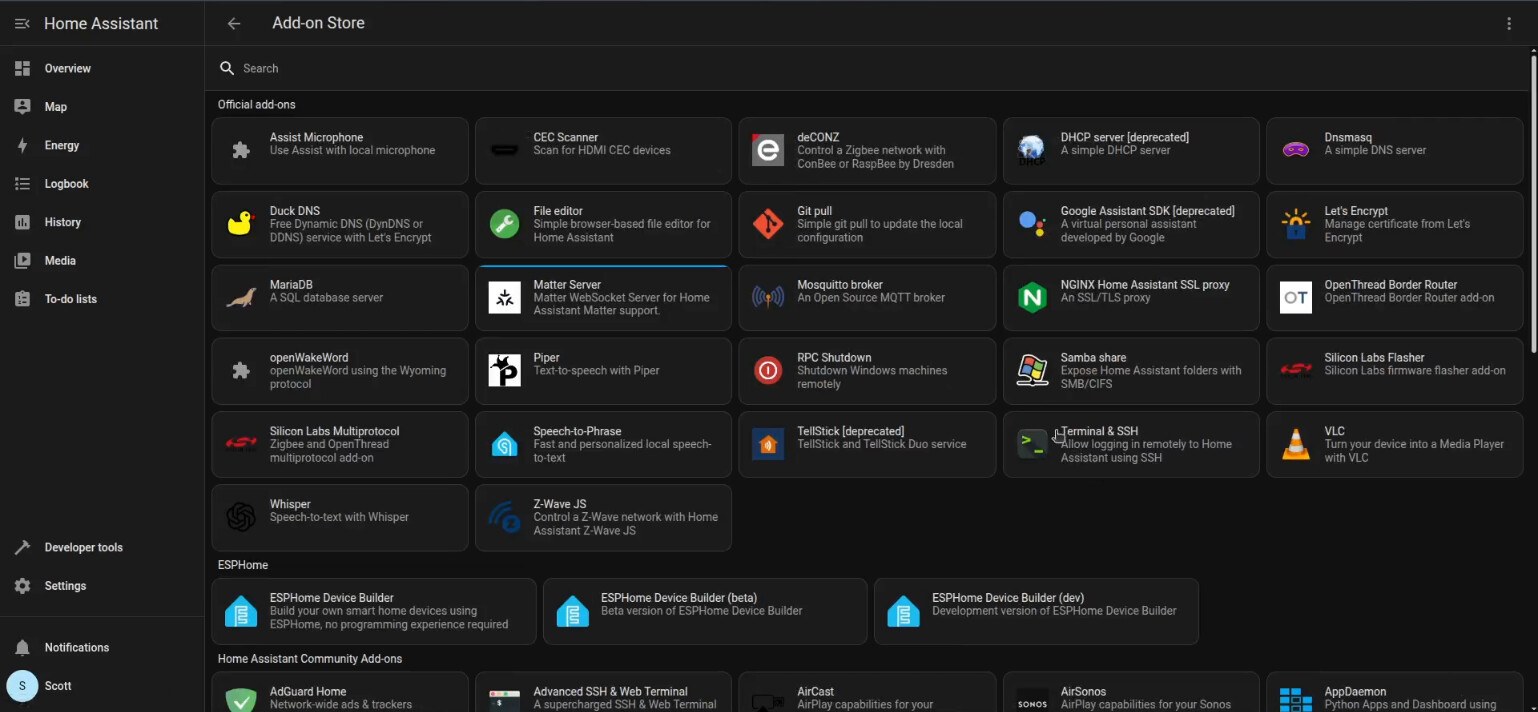
Task: Open the AirCast add-on card
Action: [x=867, y=692]
